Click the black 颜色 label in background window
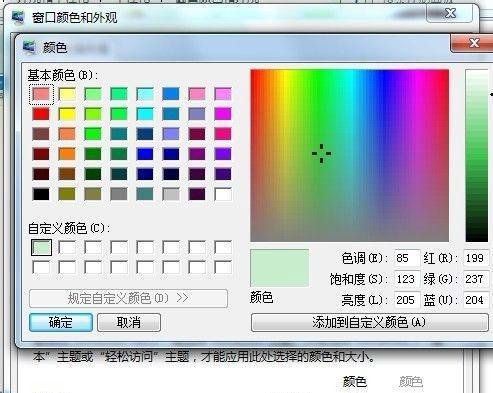This screenshot has height=393, width=493. [355, 382]
